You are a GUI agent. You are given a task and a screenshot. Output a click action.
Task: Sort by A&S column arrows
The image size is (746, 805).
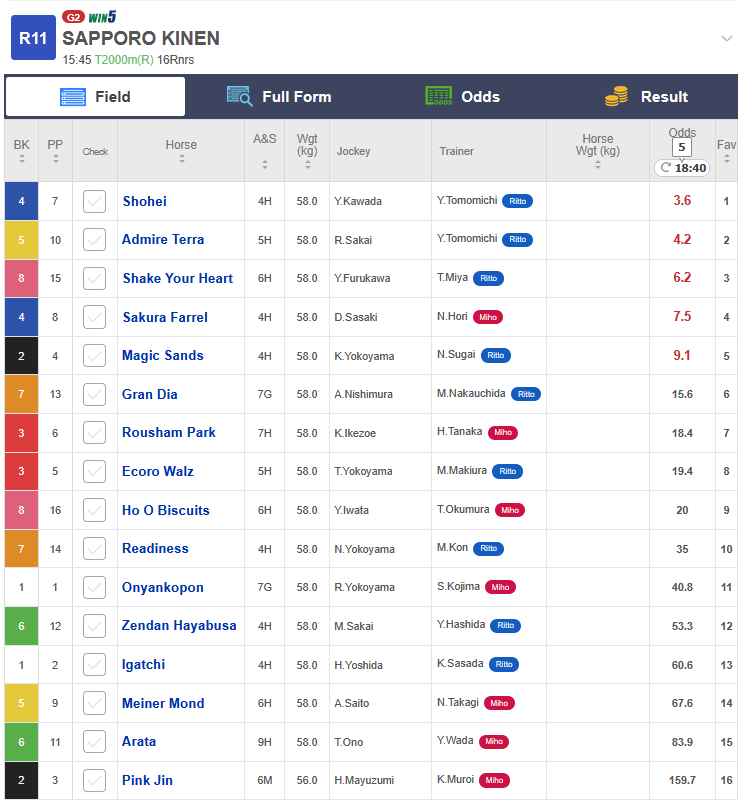coord(264,164)
